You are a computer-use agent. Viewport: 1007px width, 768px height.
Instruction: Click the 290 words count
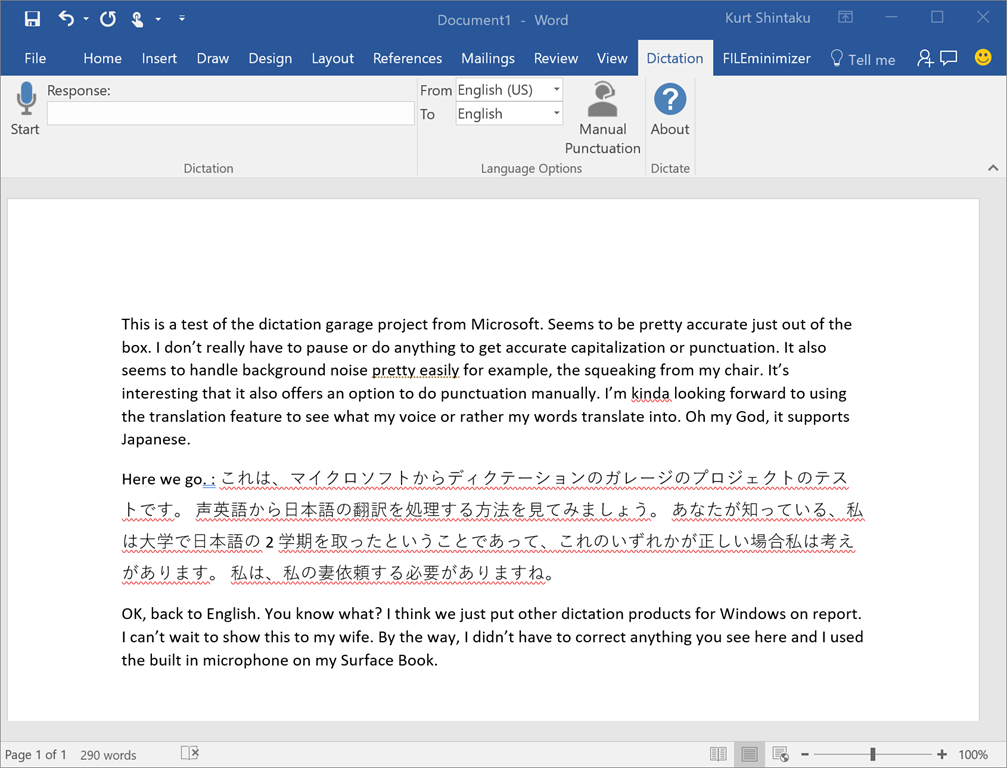pos(108,755)
